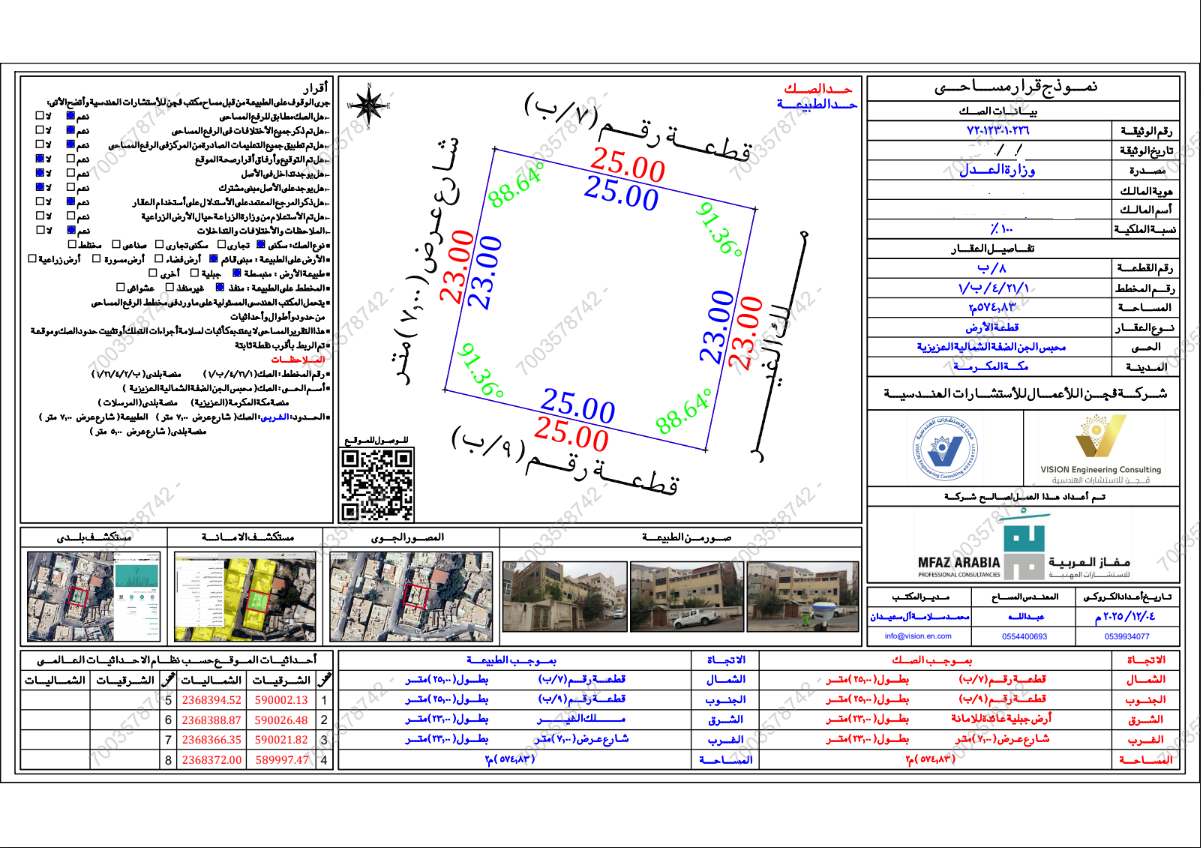
Task: Click the 88.64° angle at the top-left corner
Action: (x=516, y=185)
